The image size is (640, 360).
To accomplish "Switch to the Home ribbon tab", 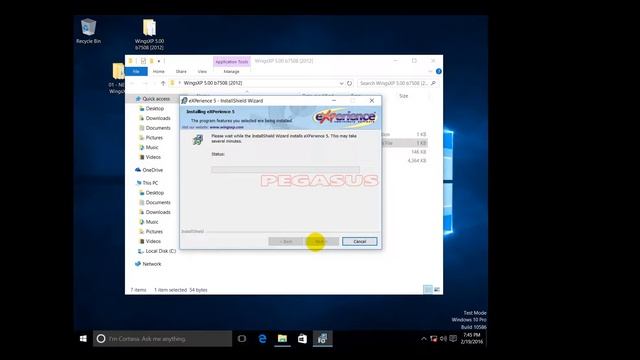I will 158,71.
